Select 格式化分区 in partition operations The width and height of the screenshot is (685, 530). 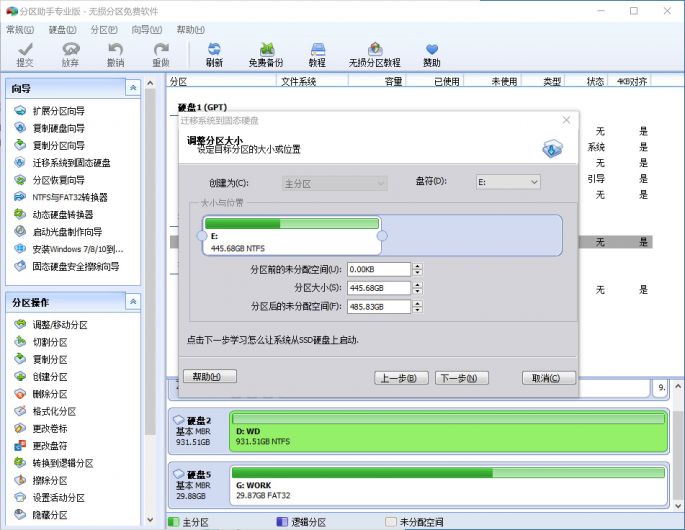pyautogui.click(x=56, y=411)
